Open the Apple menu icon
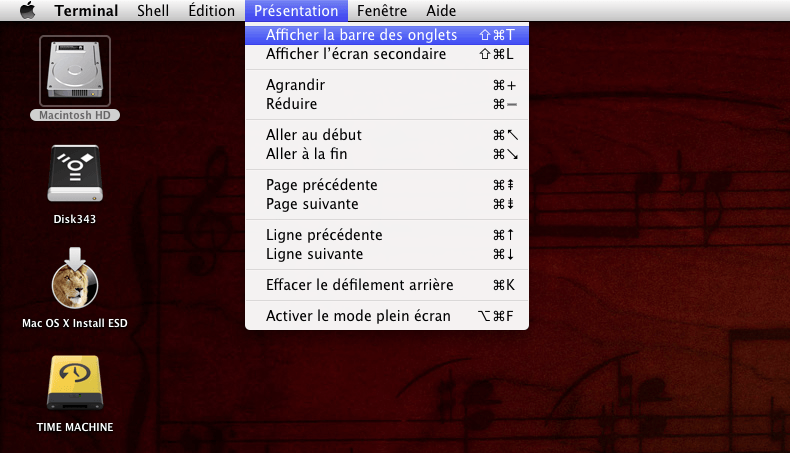 click(x=28, y=10)
